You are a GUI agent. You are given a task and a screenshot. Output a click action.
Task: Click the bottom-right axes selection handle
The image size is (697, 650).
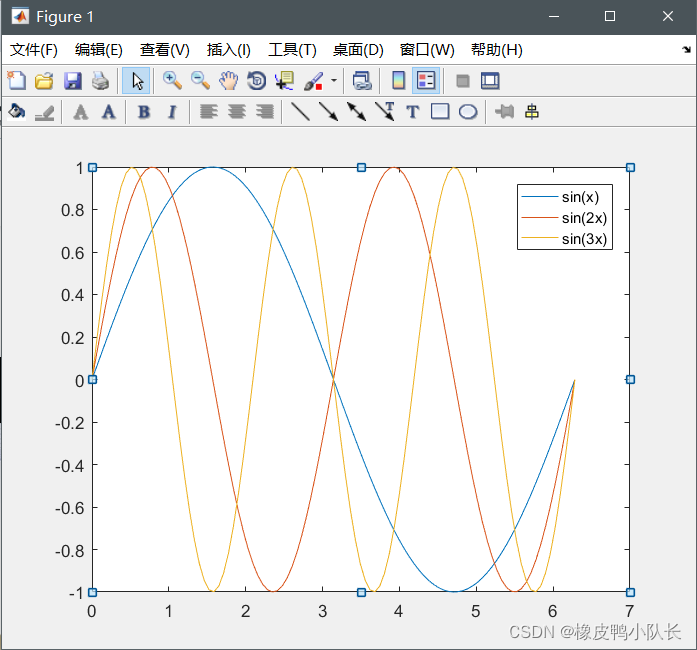click(x=630, y=592)
